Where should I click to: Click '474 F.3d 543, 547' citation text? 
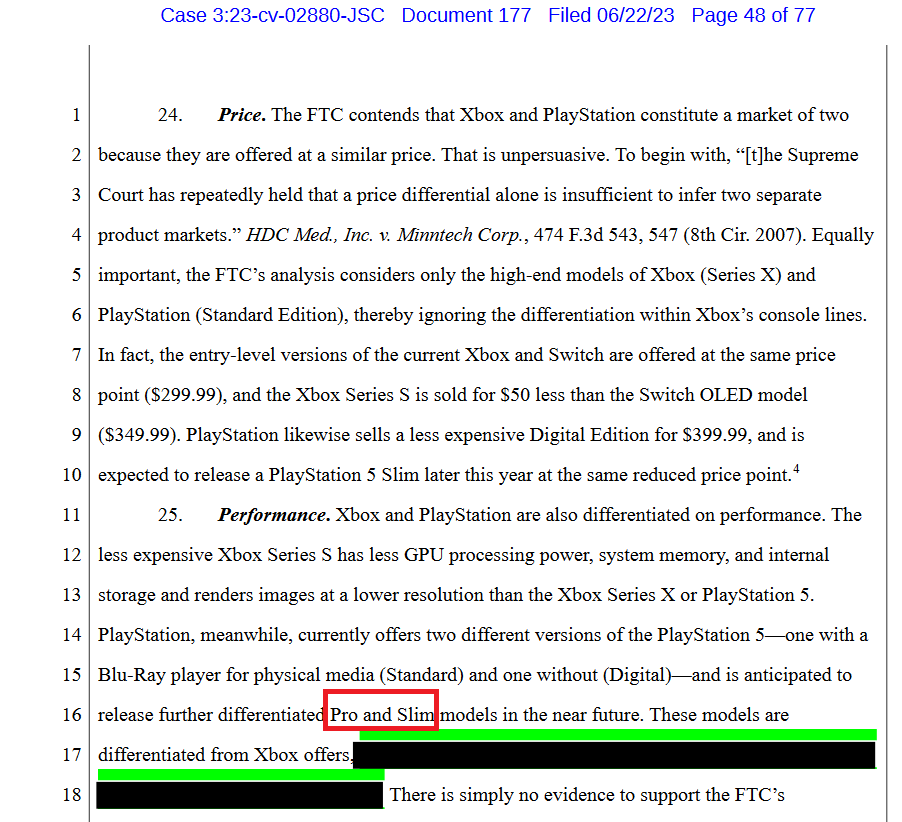(x=606, y=235)
